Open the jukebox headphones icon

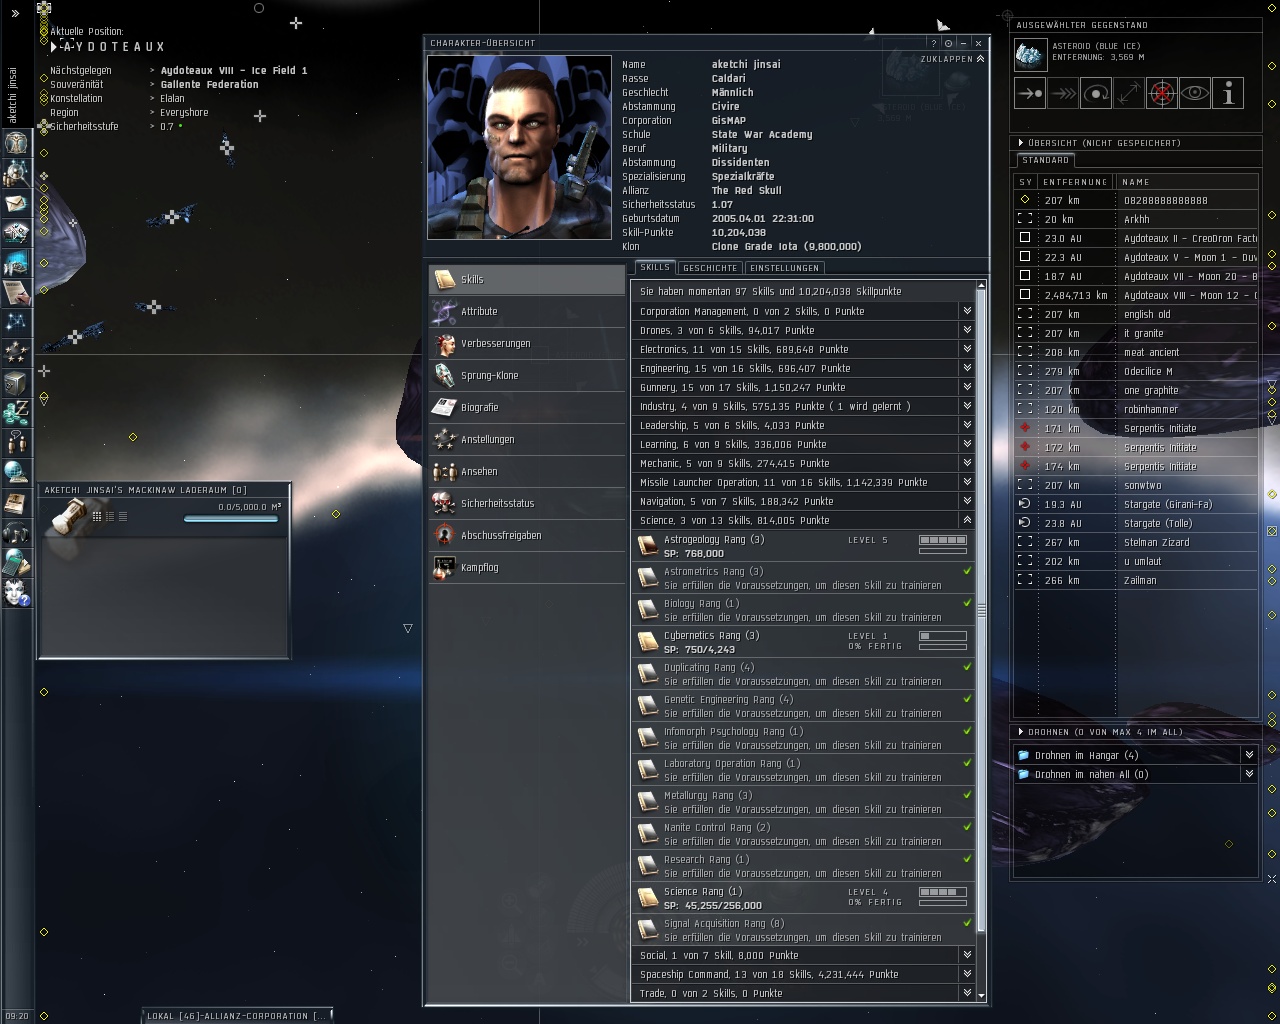pyautogui.click(x=16, y=532)
